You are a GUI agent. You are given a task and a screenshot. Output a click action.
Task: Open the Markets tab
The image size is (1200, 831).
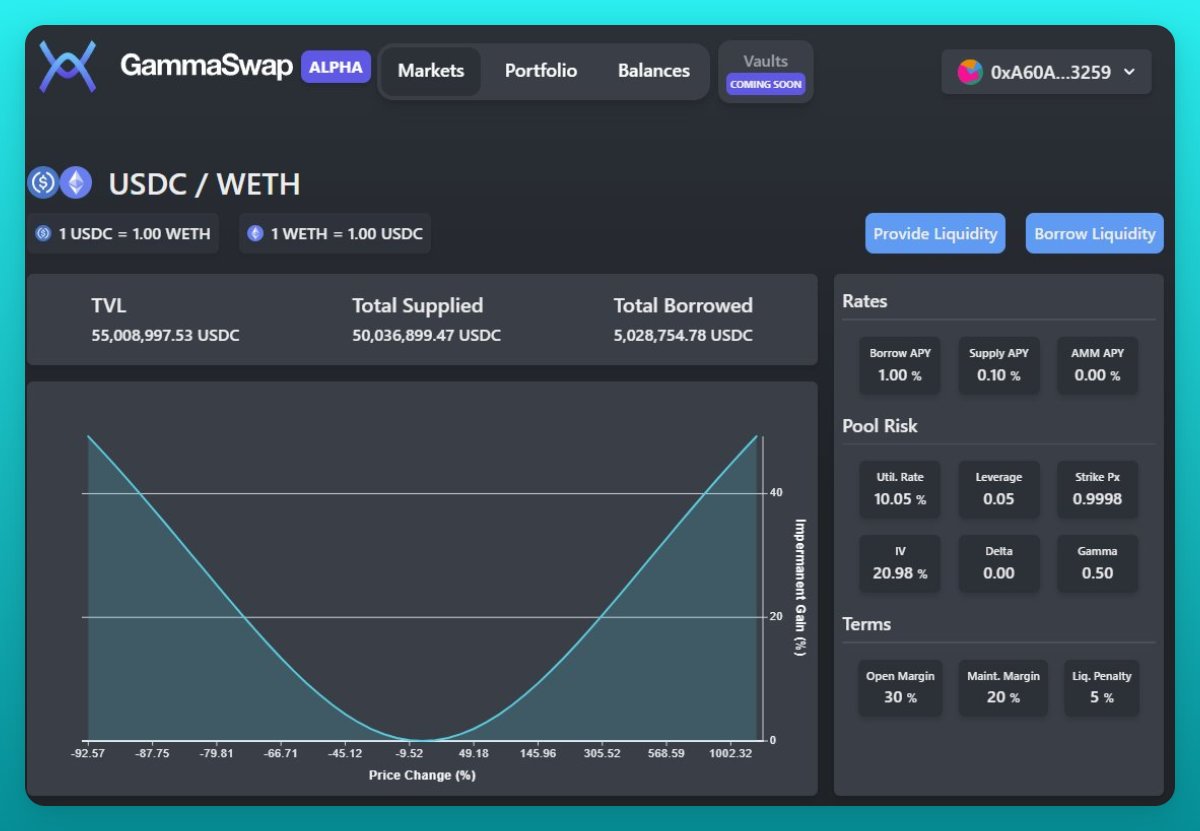431,71
